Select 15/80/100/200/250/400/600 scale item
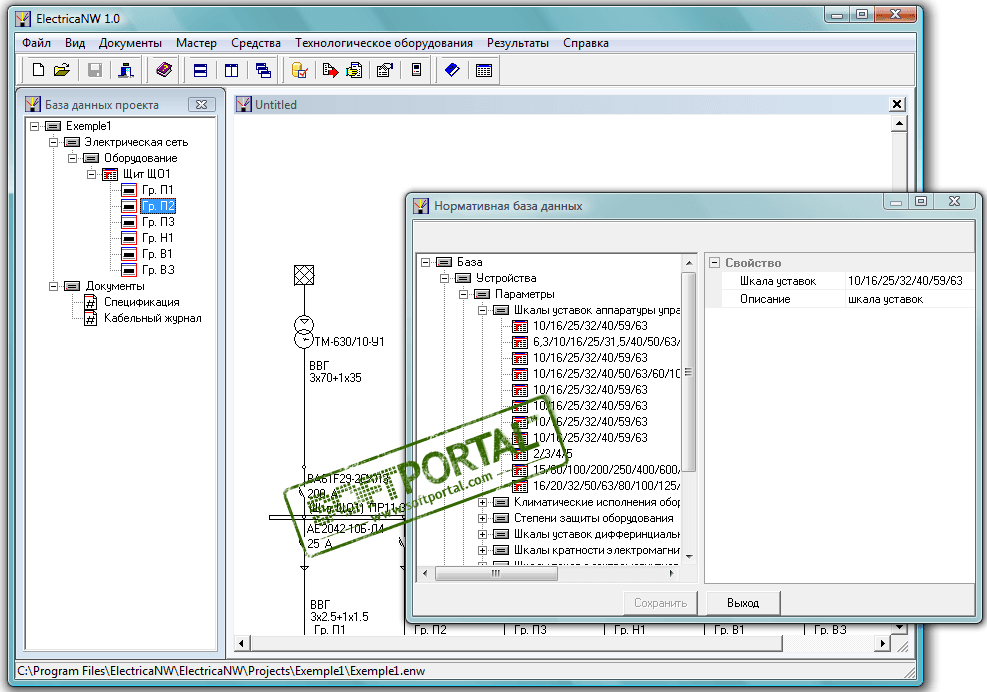This screenshot has width=987, height=692. pos(606,470)
